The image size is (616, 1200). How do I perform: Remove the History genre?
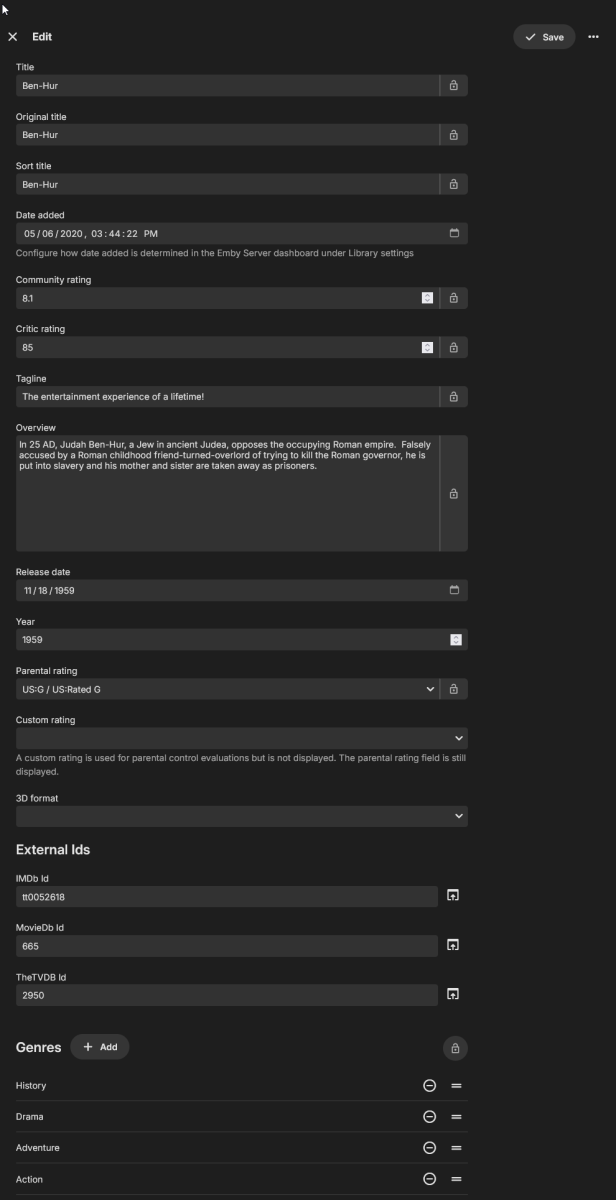428,1085
